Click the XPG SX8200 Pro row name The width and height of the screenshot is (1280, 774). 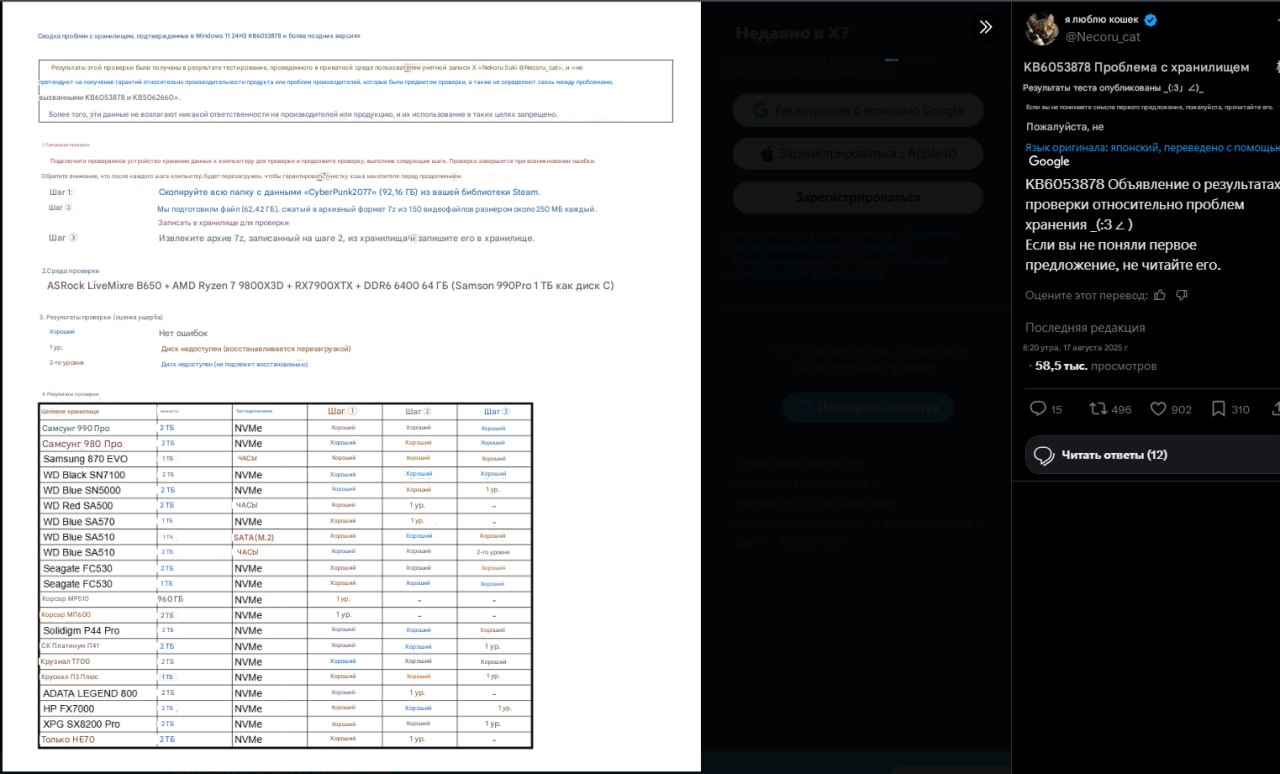coord(81,724)
